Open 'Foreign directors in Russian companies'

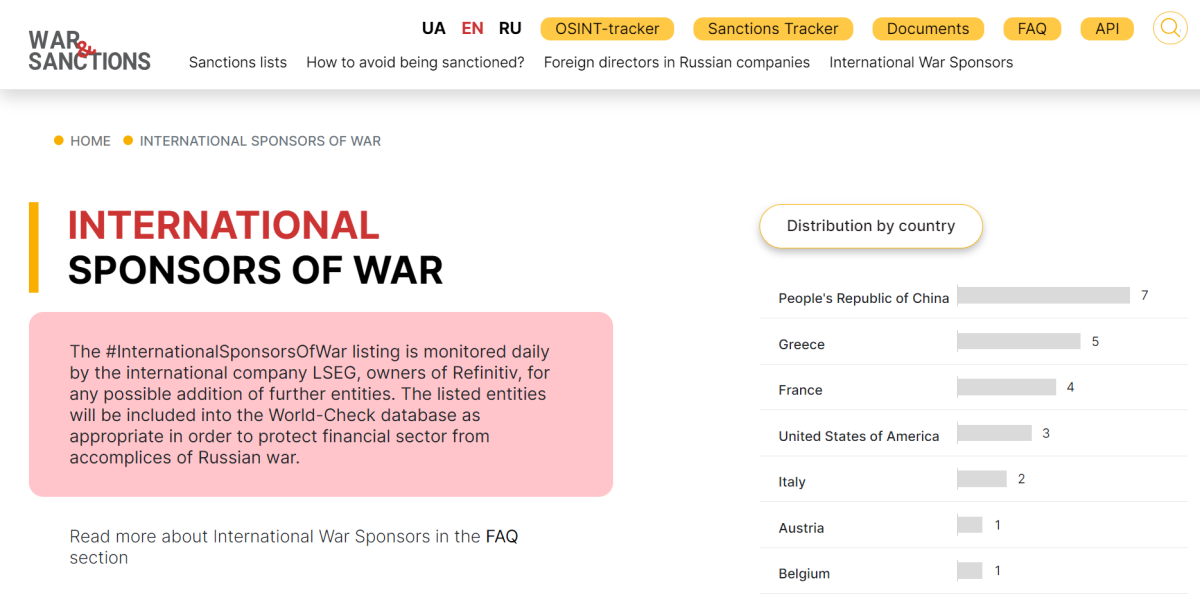pos(677,62)
